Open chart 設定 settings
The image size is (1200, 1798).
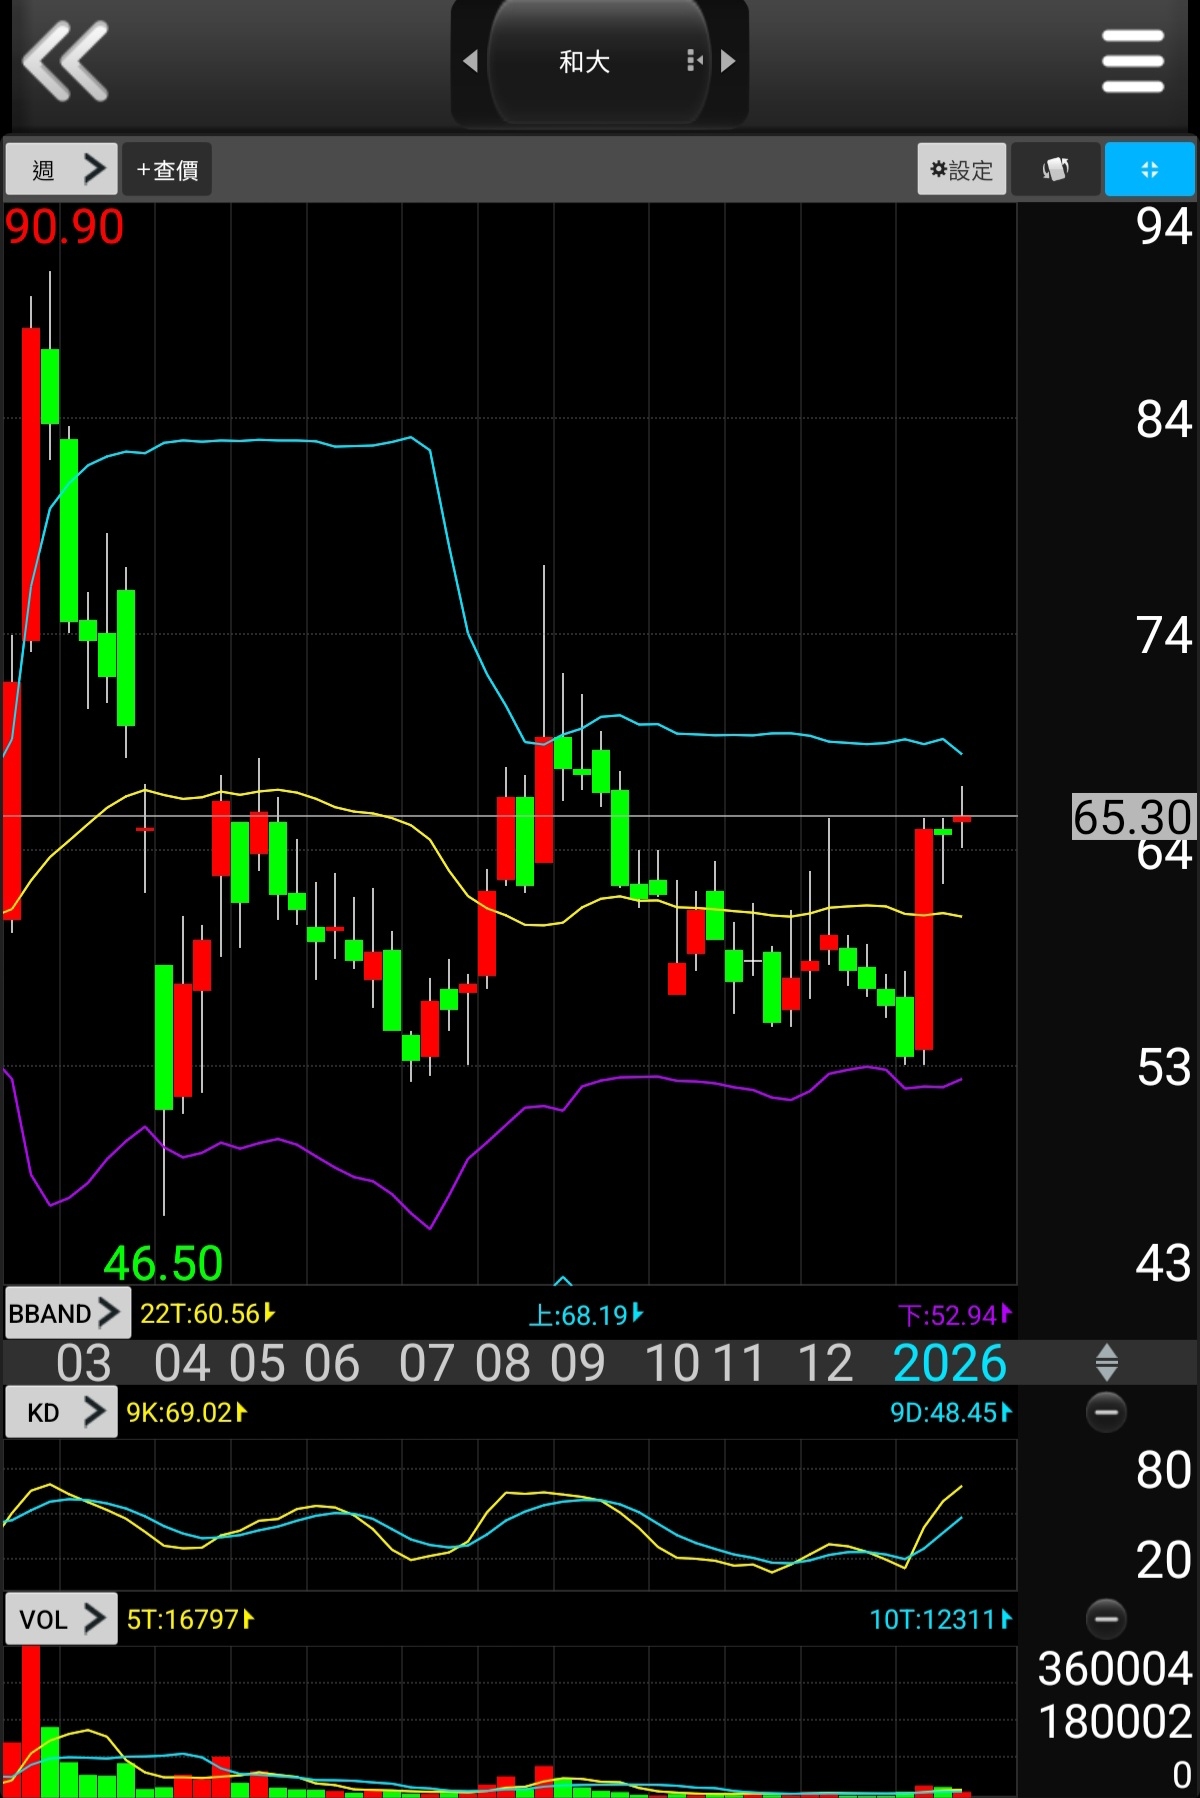961,169
